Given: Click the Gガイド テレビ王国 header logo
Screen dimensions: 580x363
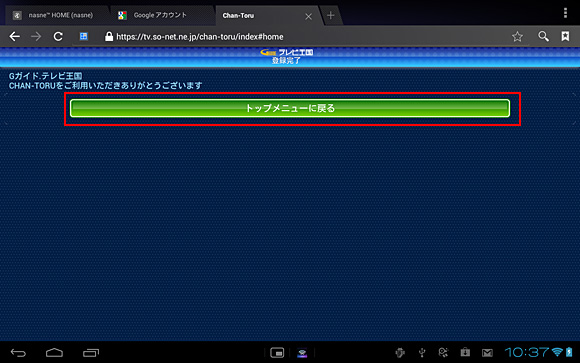Looking at the screenshot, I should [287, 52].
